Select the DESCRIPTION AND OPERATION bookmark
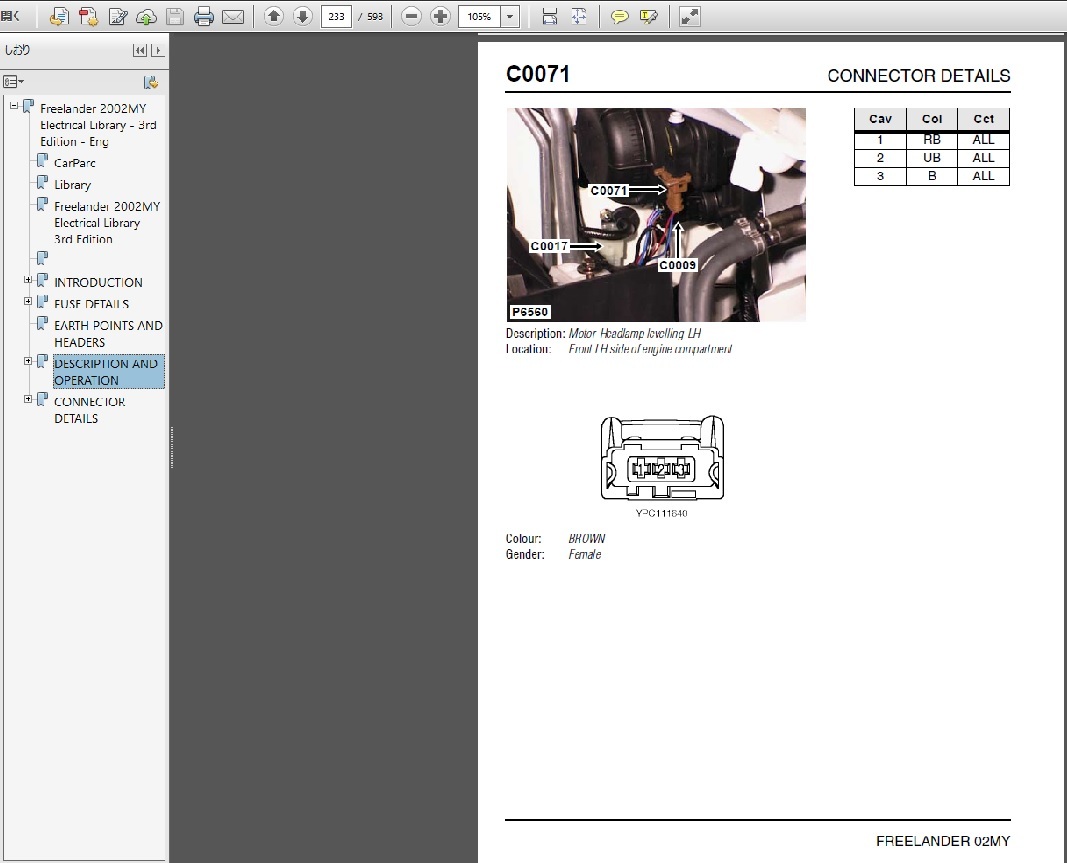 click(108, 372)
